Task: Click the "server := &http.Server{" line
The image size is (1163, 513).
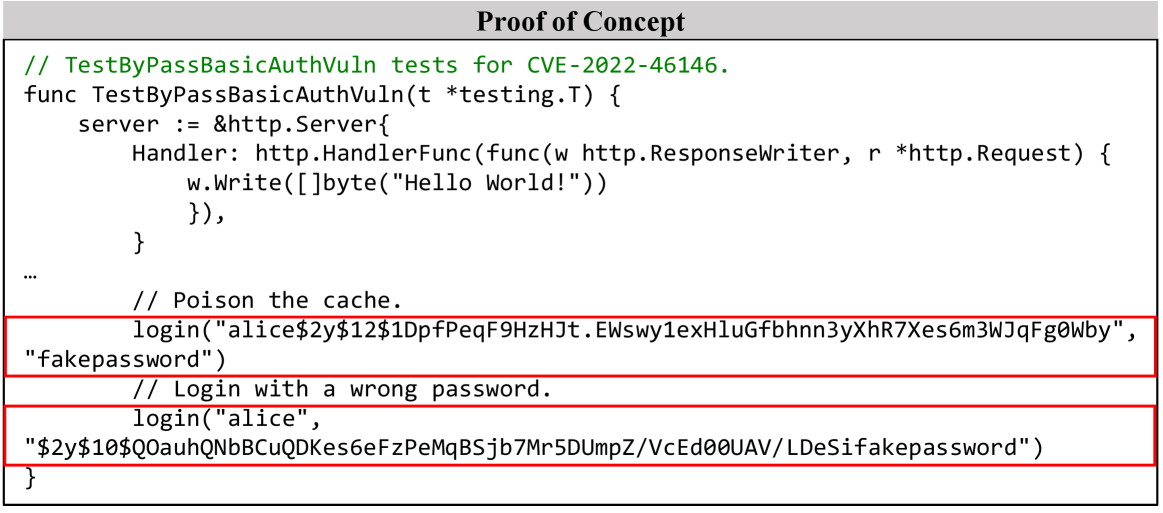Action: tap(225, 126)
